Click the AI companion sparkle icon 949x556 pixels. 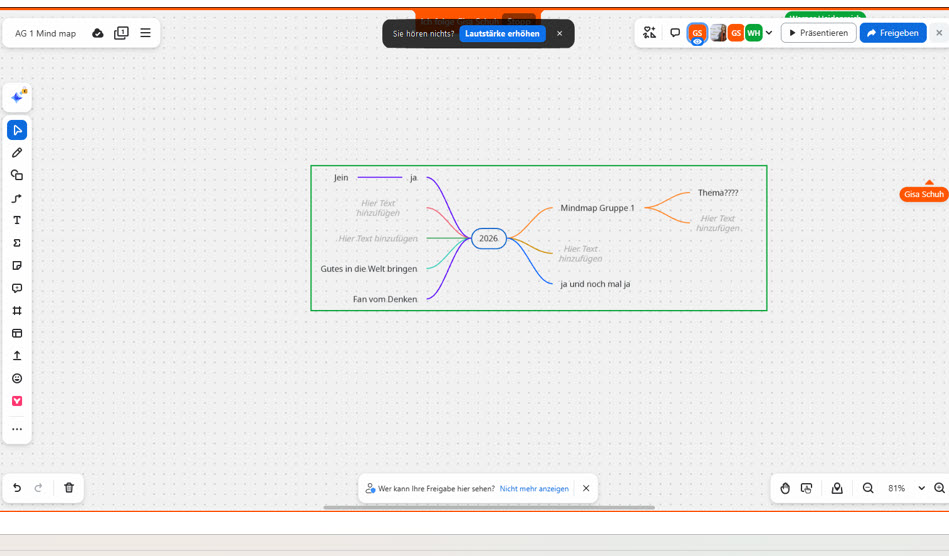[x=17, y=97]
